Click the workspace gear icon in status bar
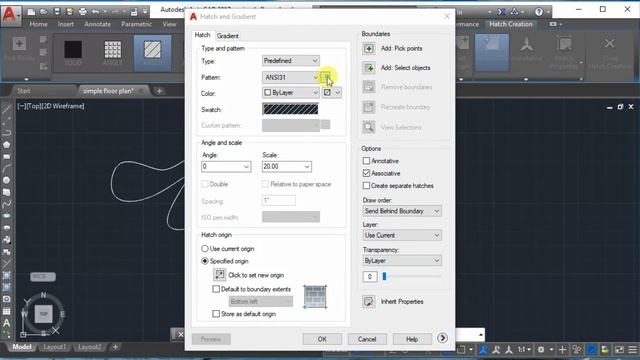The height and width of the screenshot is (360, 640). [x=541, y=350]
